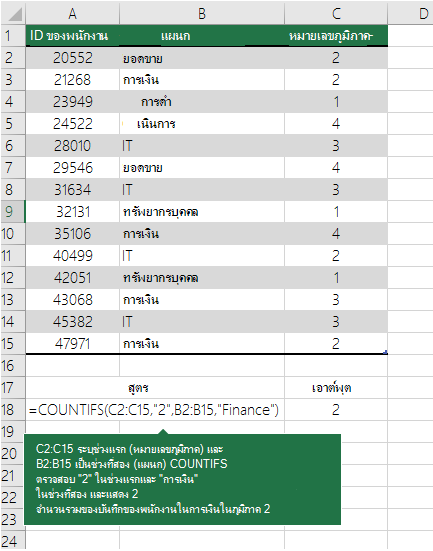Click header cell 'ID ของพนักงาน'

(x=72, y=35)
